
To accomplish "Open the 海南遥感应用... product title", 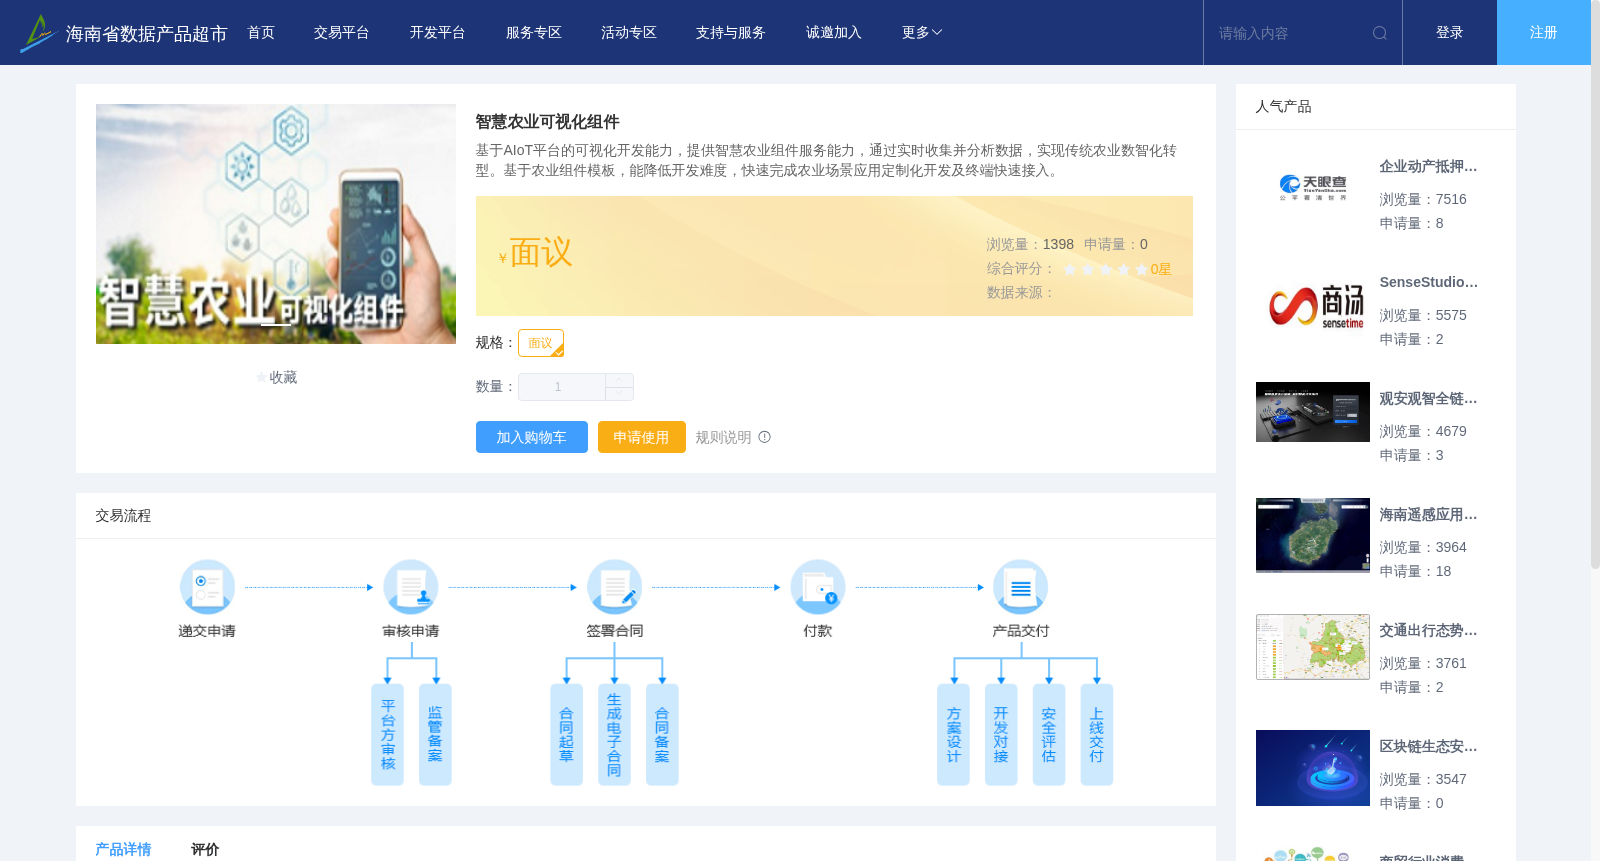I will (x=1428, y=515).
